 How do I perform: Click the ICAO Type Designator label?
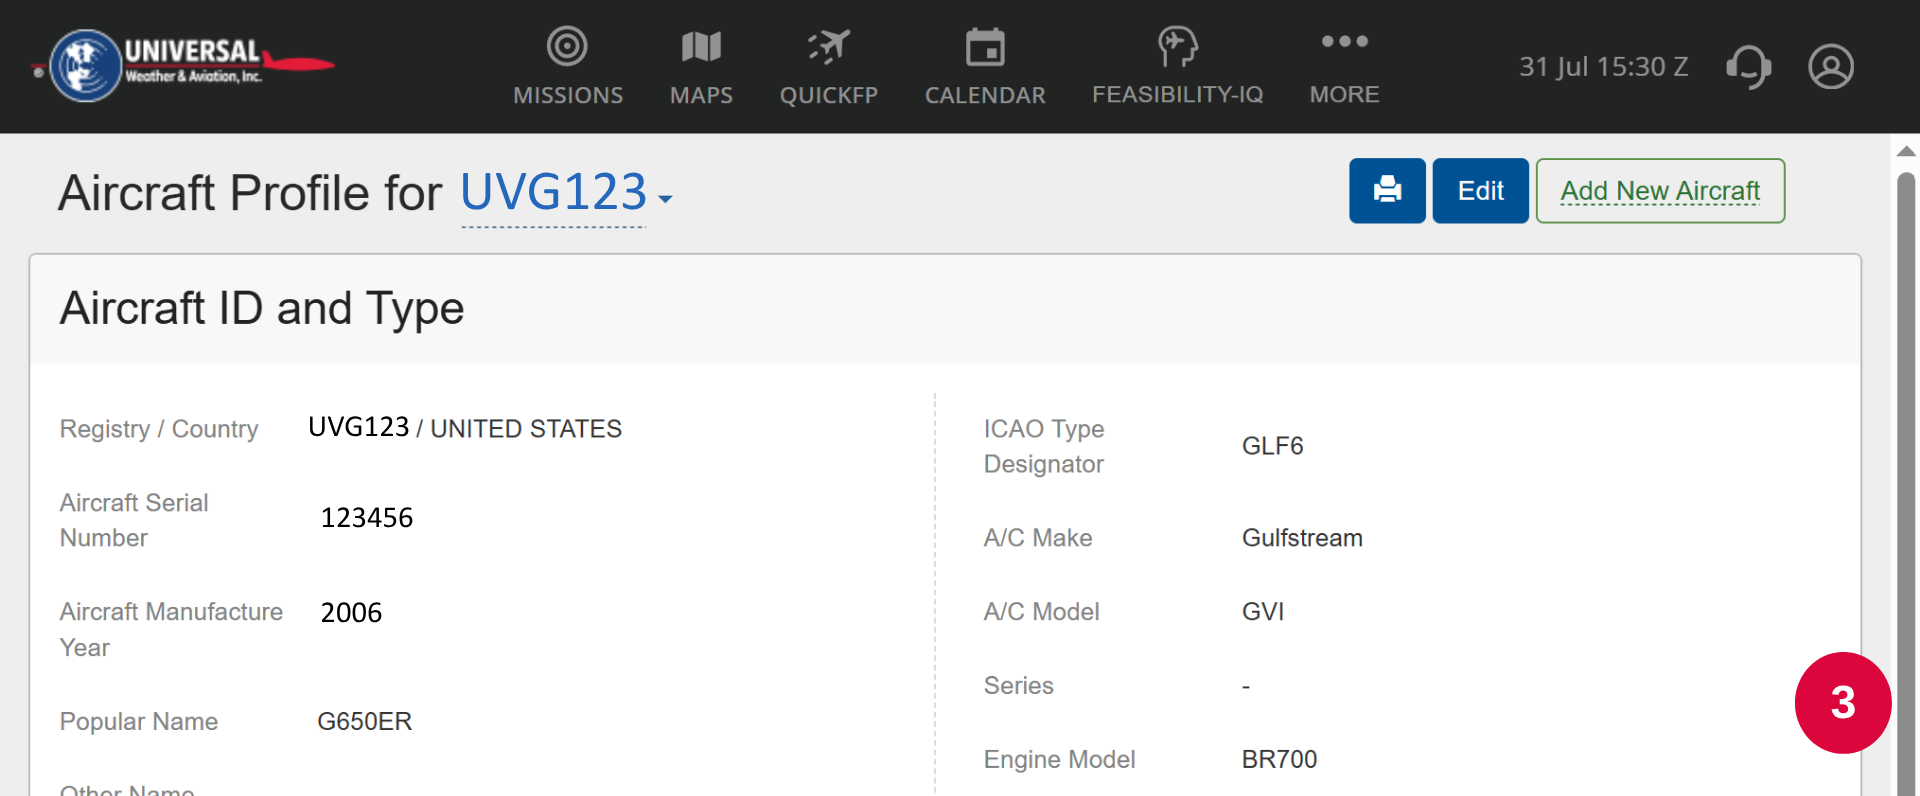point(1044,446)
